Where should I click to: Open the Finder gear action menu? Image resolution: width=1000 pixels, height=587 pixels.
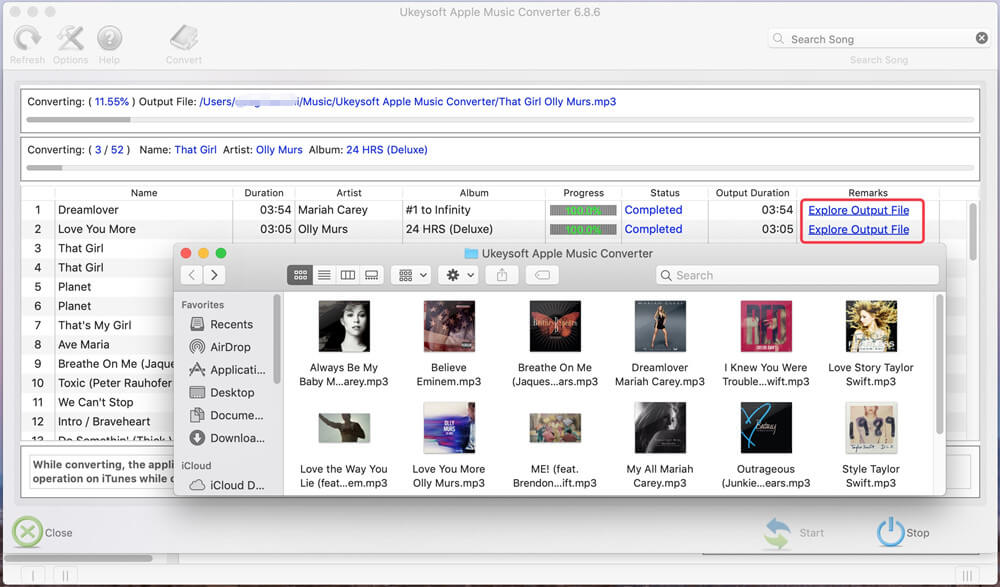point(458,275)
